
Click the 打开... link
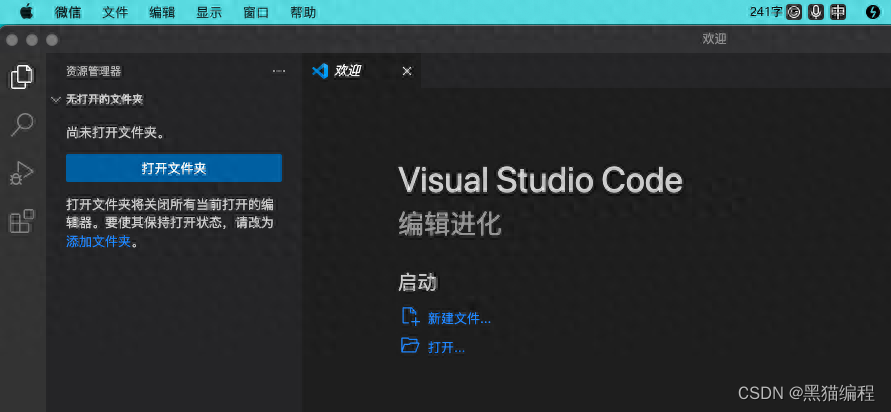[446, 347]
